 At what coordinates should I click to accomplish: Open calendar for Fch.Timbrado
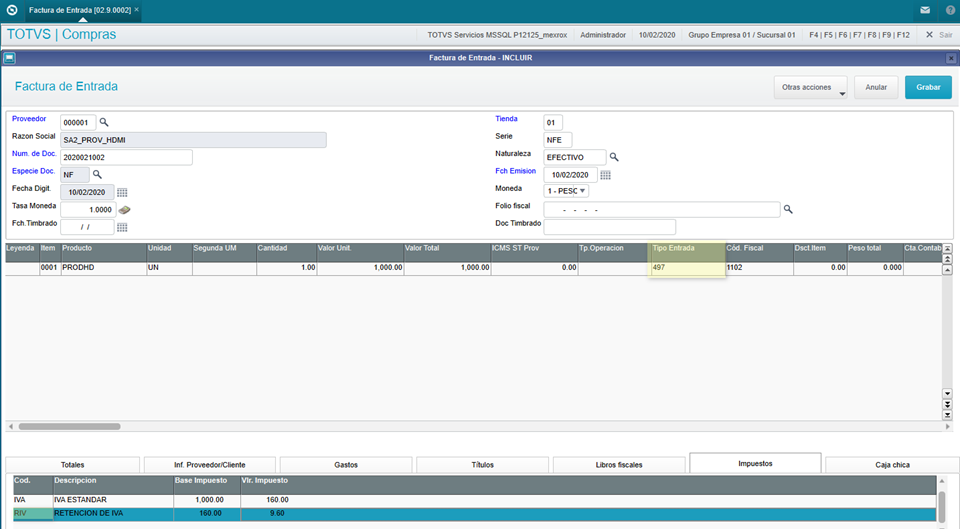point(122,227)
